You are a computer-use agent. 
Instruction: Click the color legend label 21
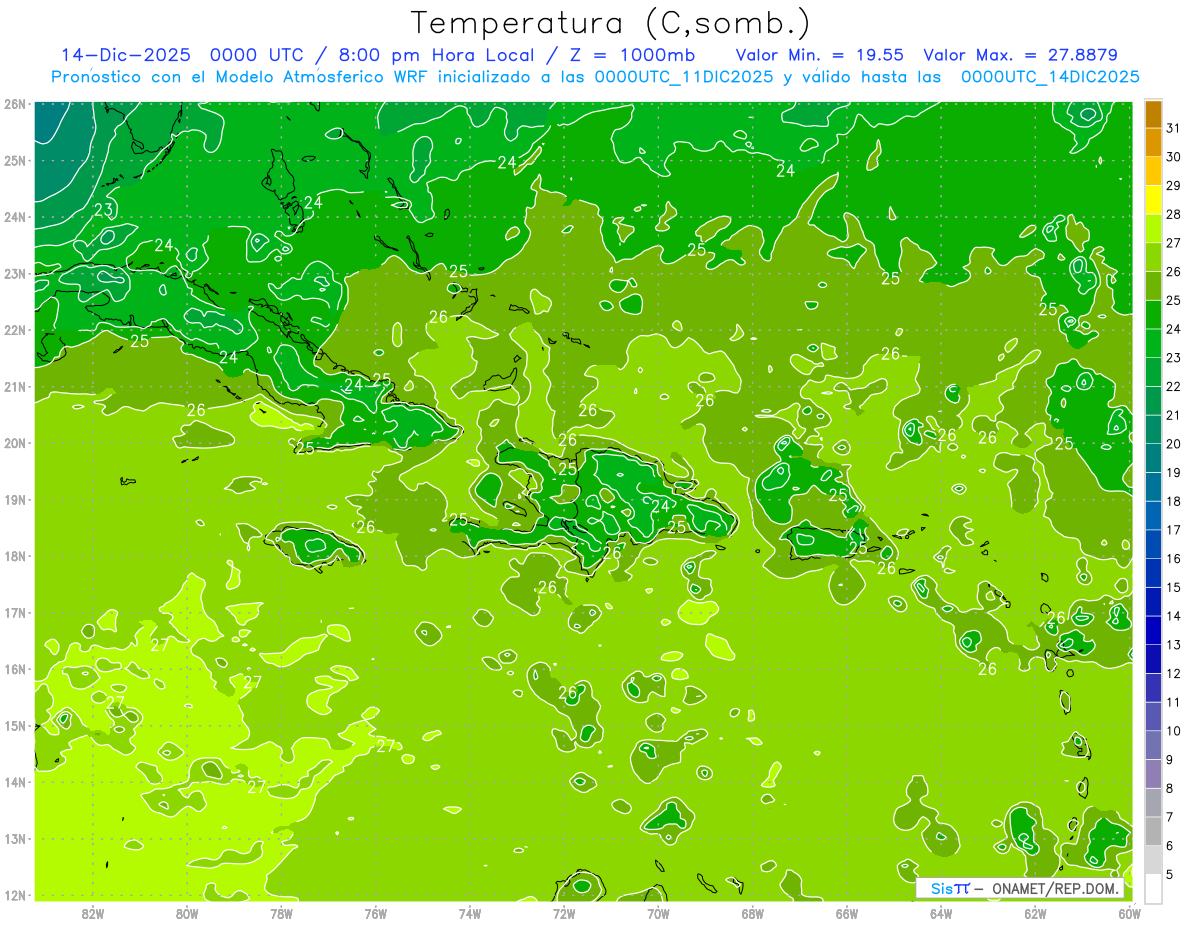pos(1174,415)
